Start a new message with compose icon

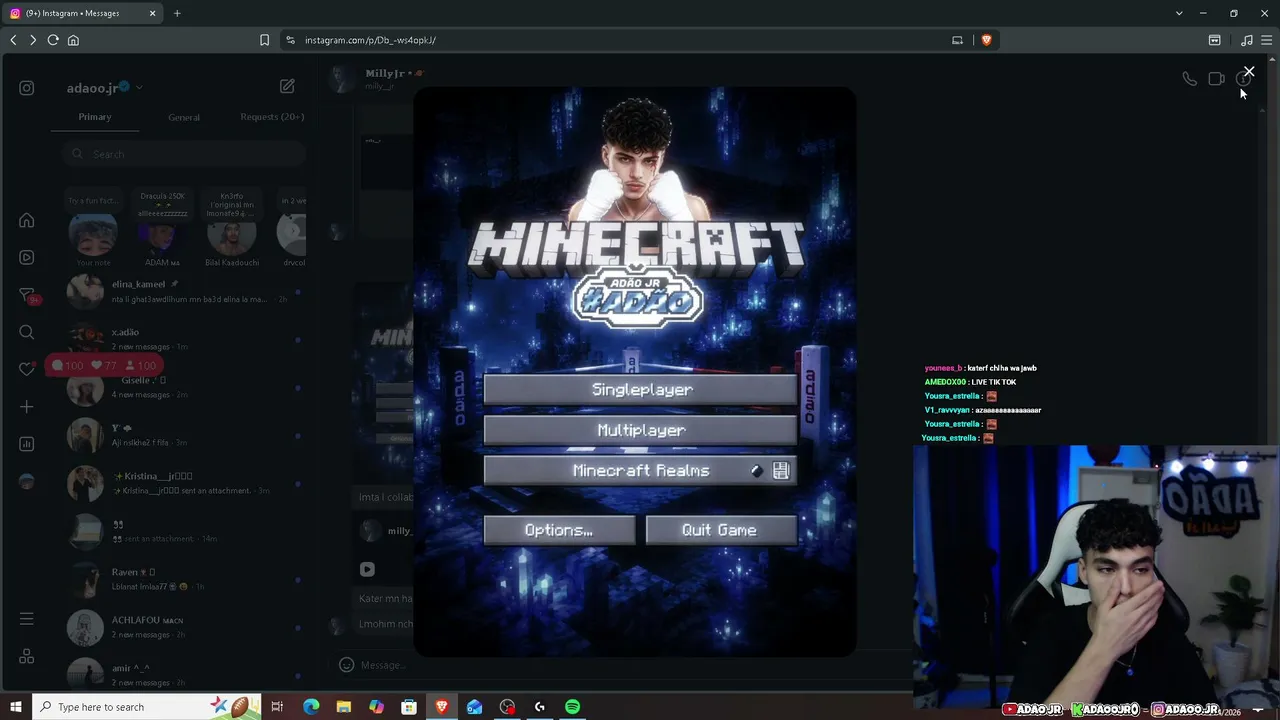click(x=287, y=86)
